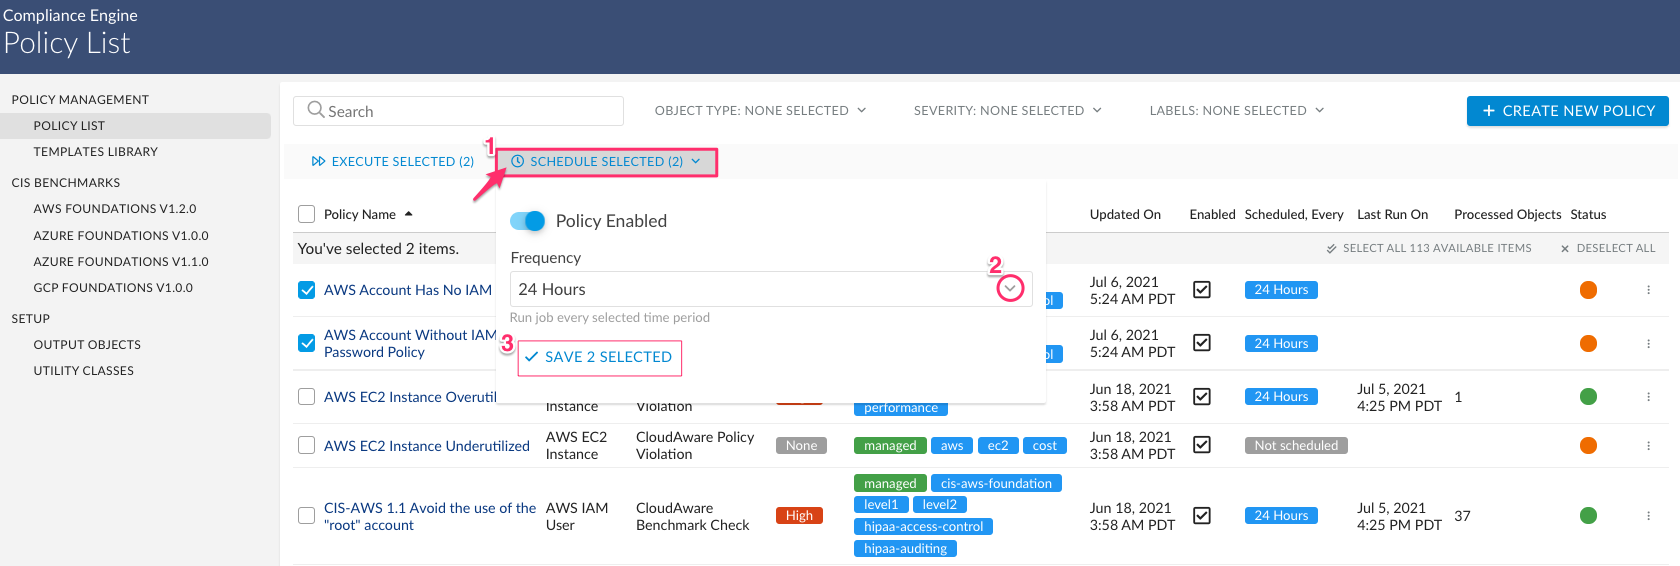Viewport: 1680px width, 566px height.
Task: Click the search magnifier icon
Action: [316, 110]
